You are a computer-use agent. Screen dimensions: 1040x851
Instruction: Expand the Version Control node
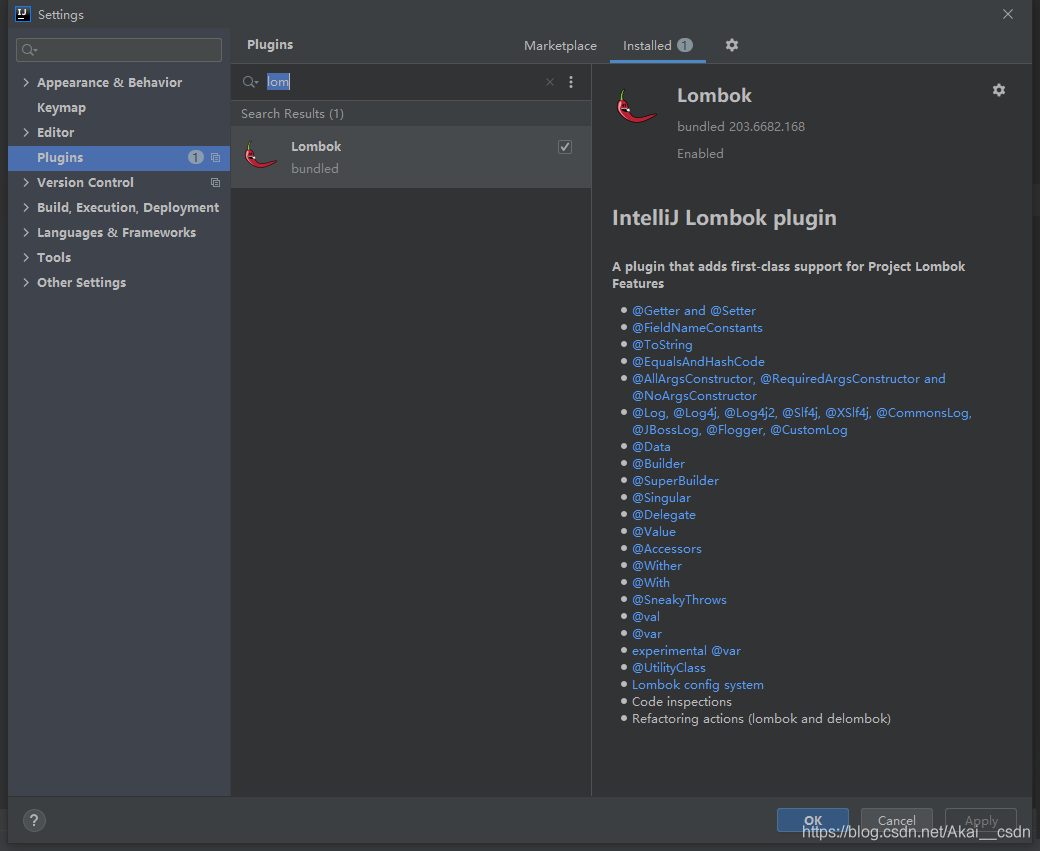tap(26, 182)
